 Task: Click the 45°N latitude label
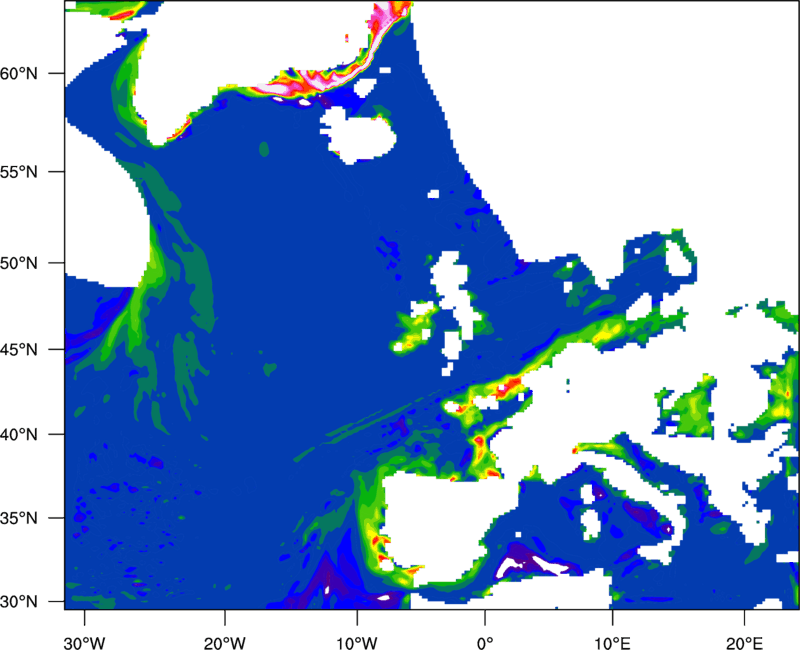point(19,350)
